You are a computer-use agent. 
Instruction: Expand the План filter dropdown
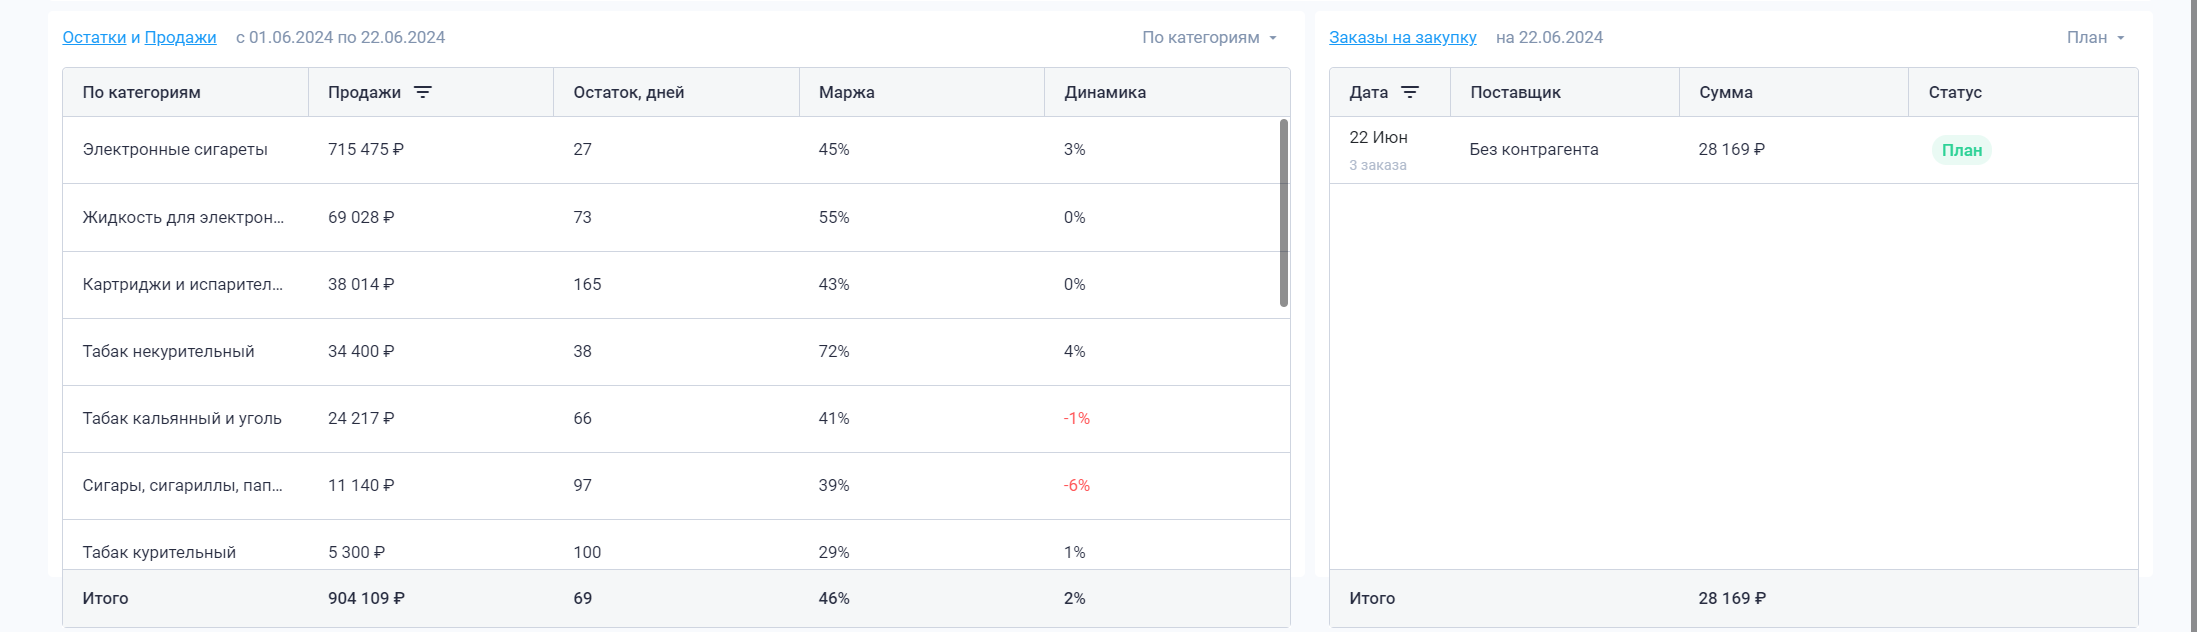tap(2096, 38)
